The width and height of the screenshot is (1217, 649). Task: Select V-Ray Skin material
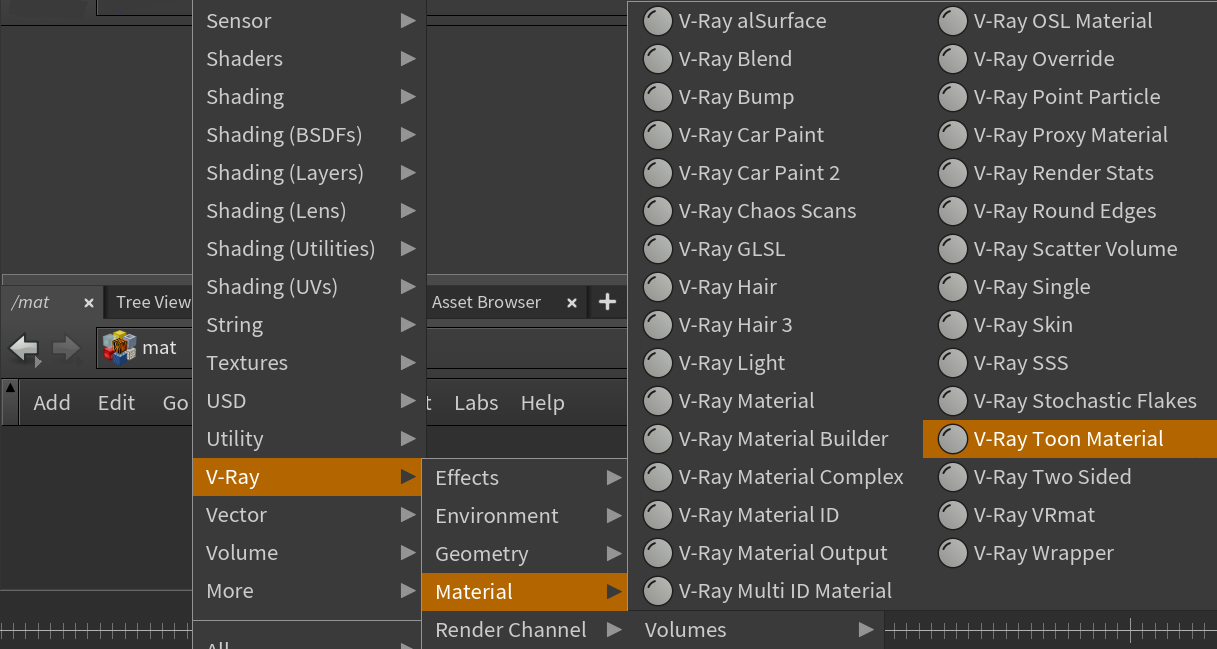tap(1070, 325)
